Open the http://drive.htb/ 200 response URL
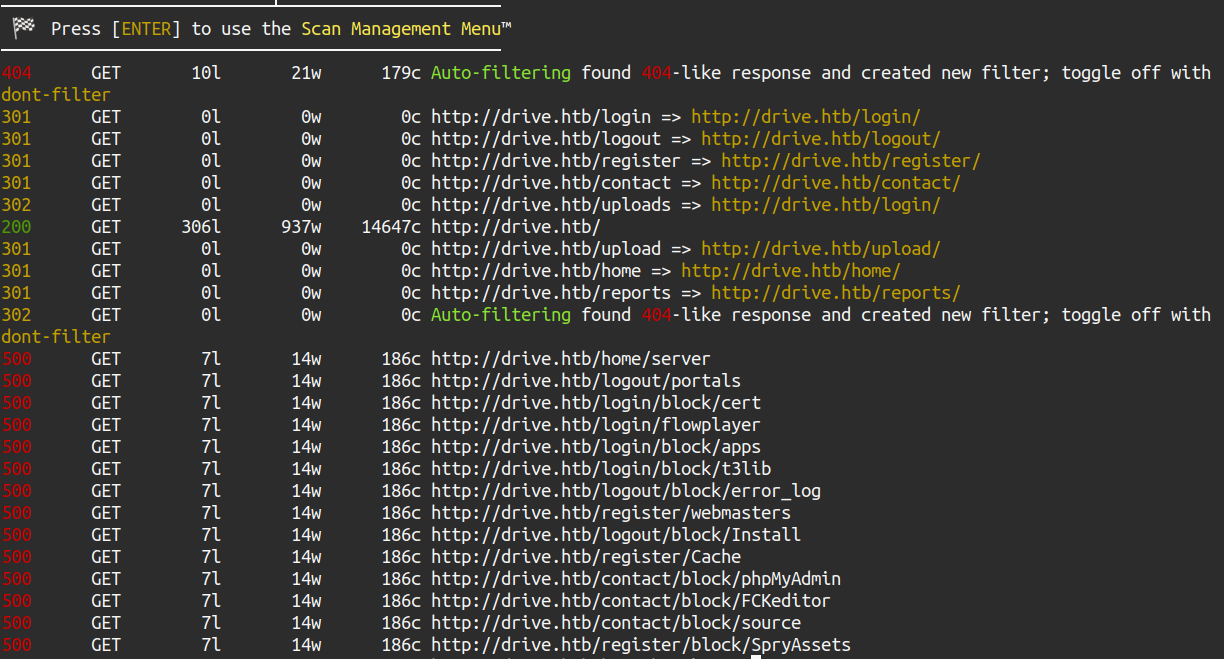 point(516,227)
